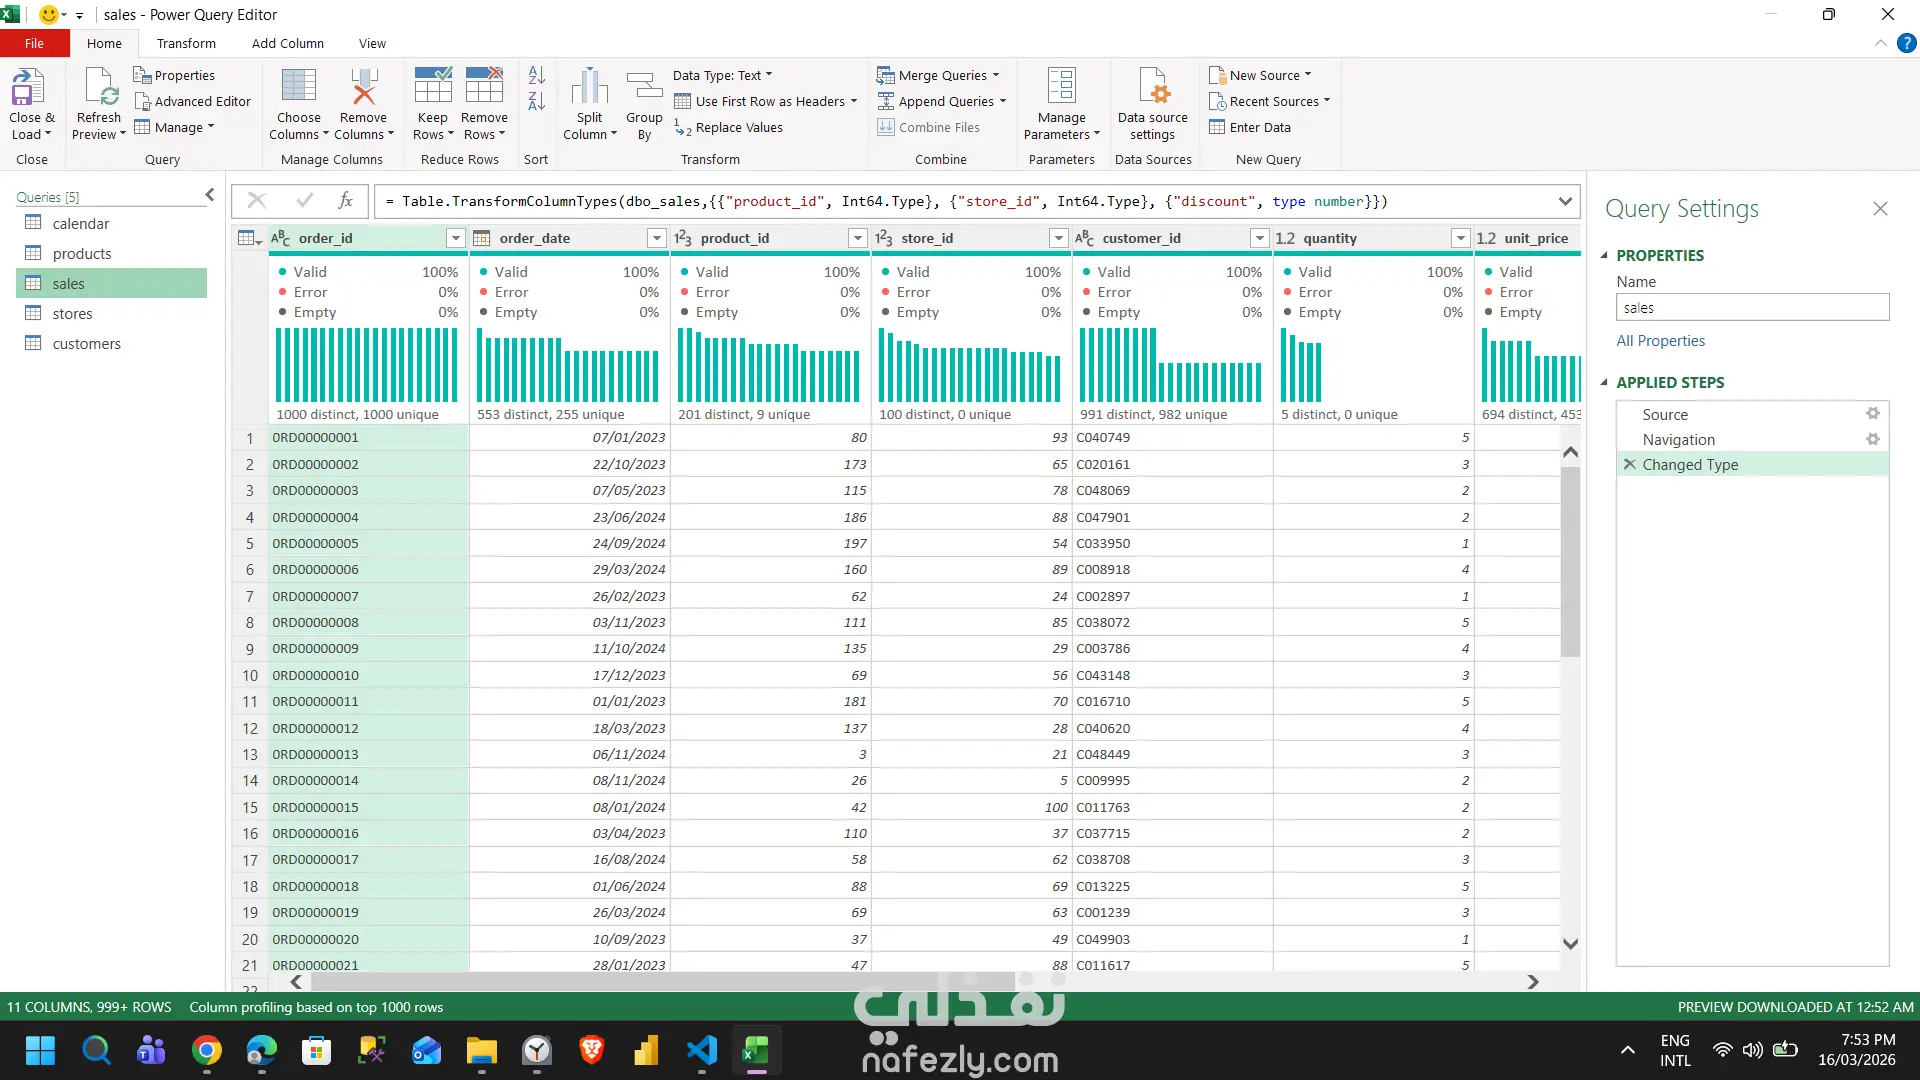Screen dimensions: 1920x1080
Task: Open the Data Type: Text dropdown
Action: (x=722, y=75)
